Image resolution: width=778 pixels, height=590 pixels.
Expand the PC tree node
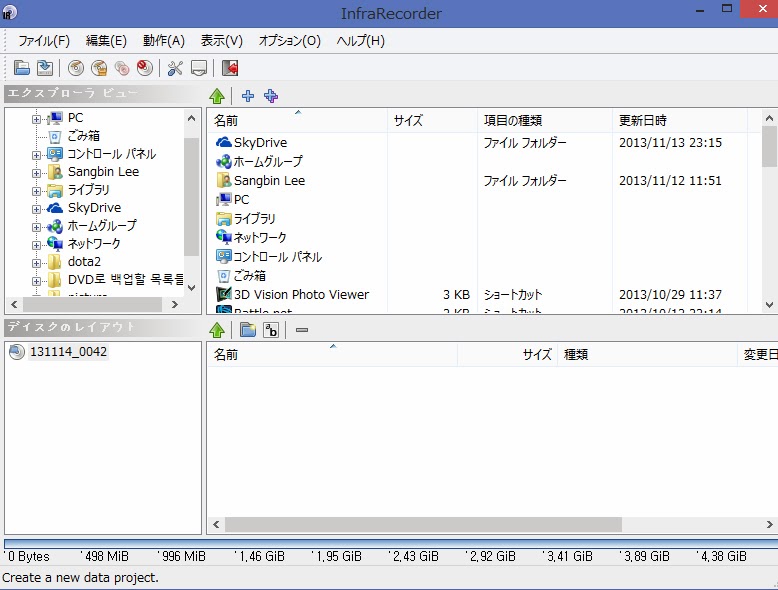[36, 119]
